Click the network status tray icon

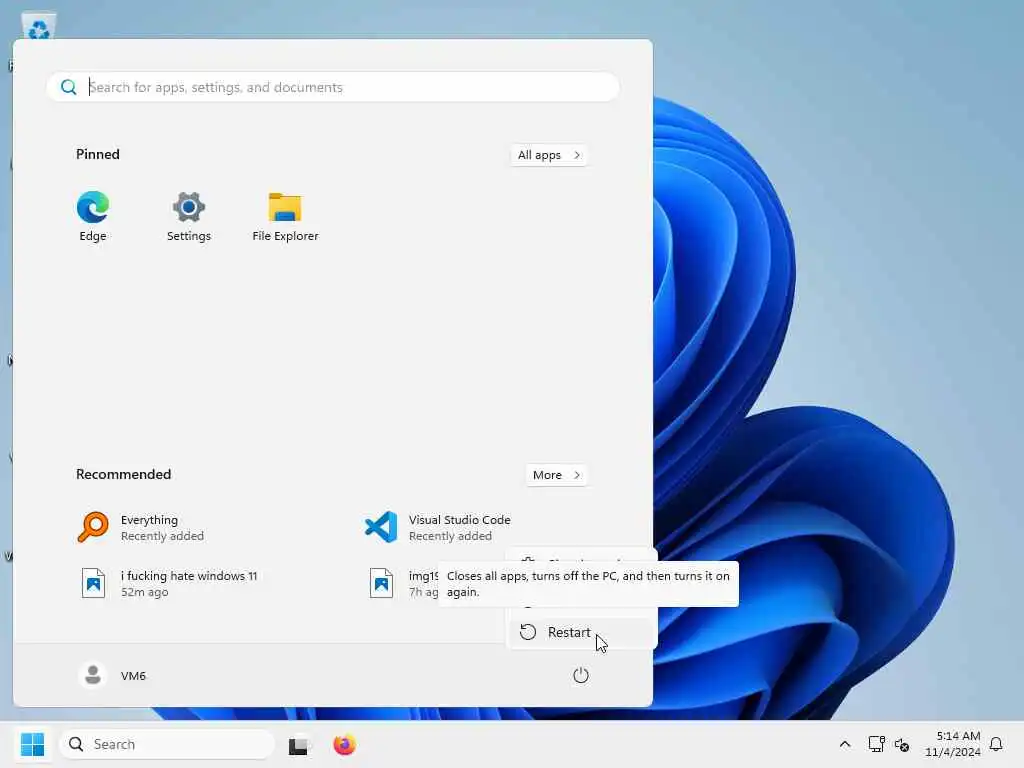[x=876, y=744]
